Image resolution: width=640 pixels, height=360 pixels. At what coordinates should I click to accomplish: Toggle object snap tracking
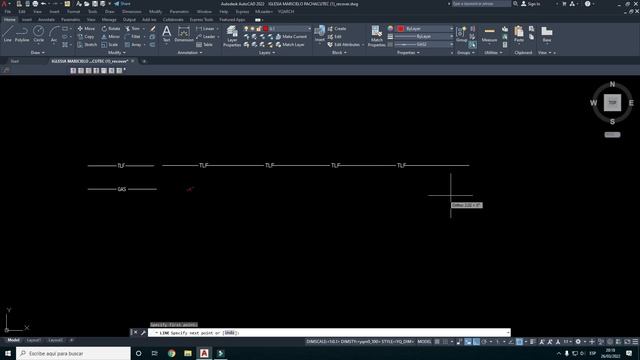[511, 342]
